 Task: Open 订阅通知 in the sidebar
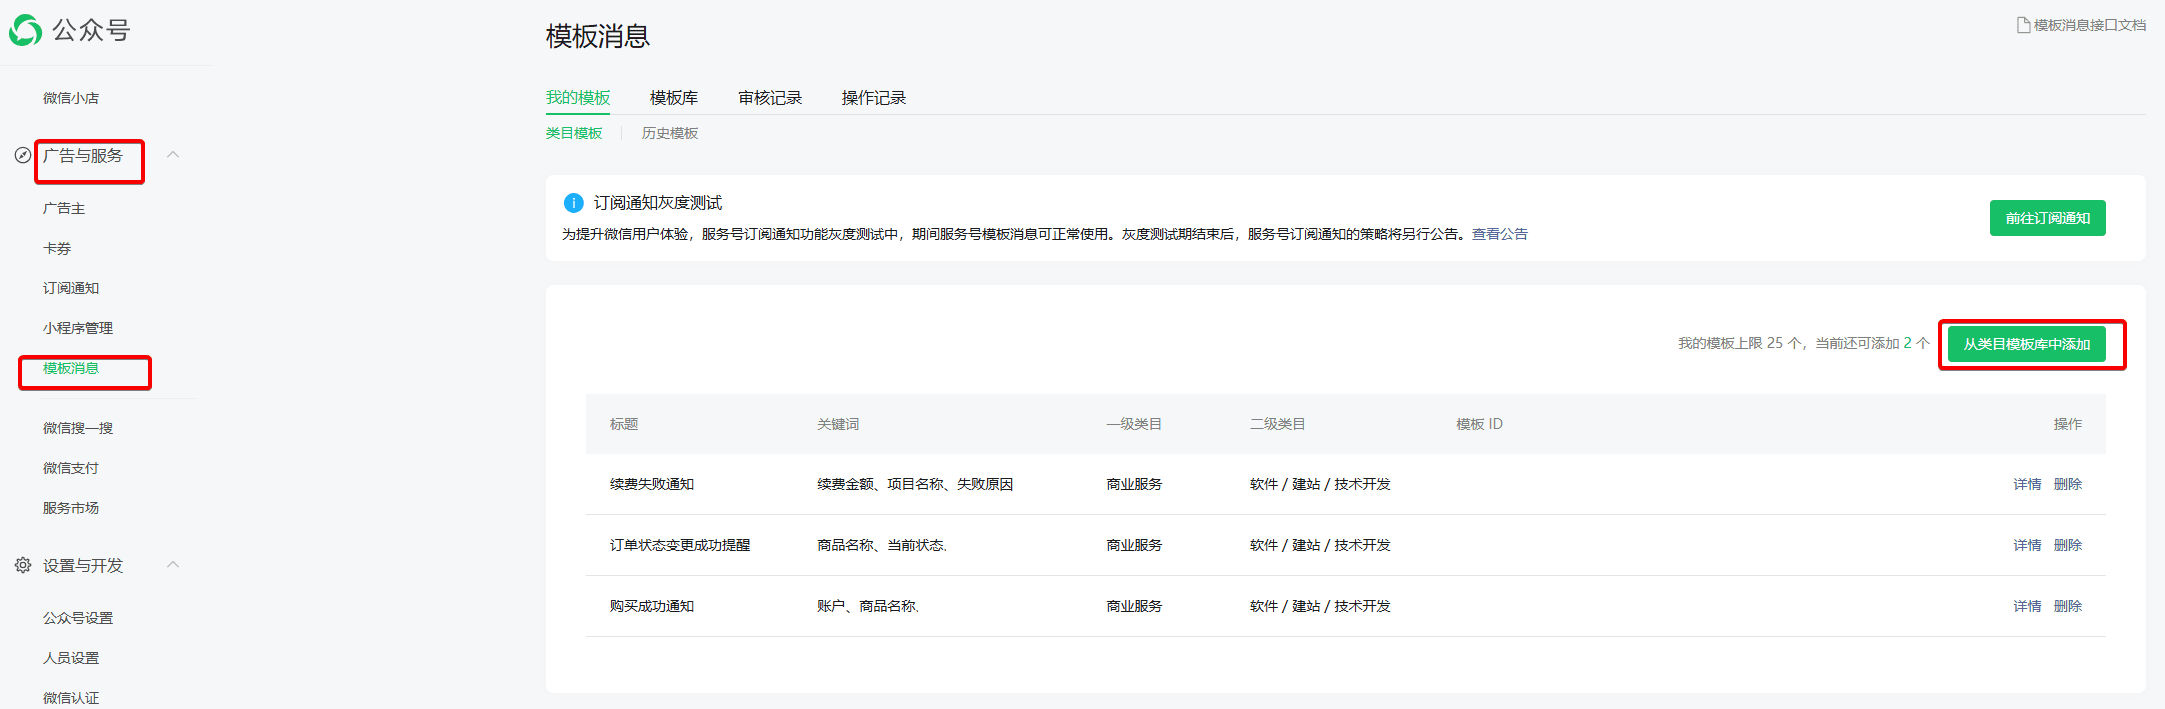tap(71, 288)
